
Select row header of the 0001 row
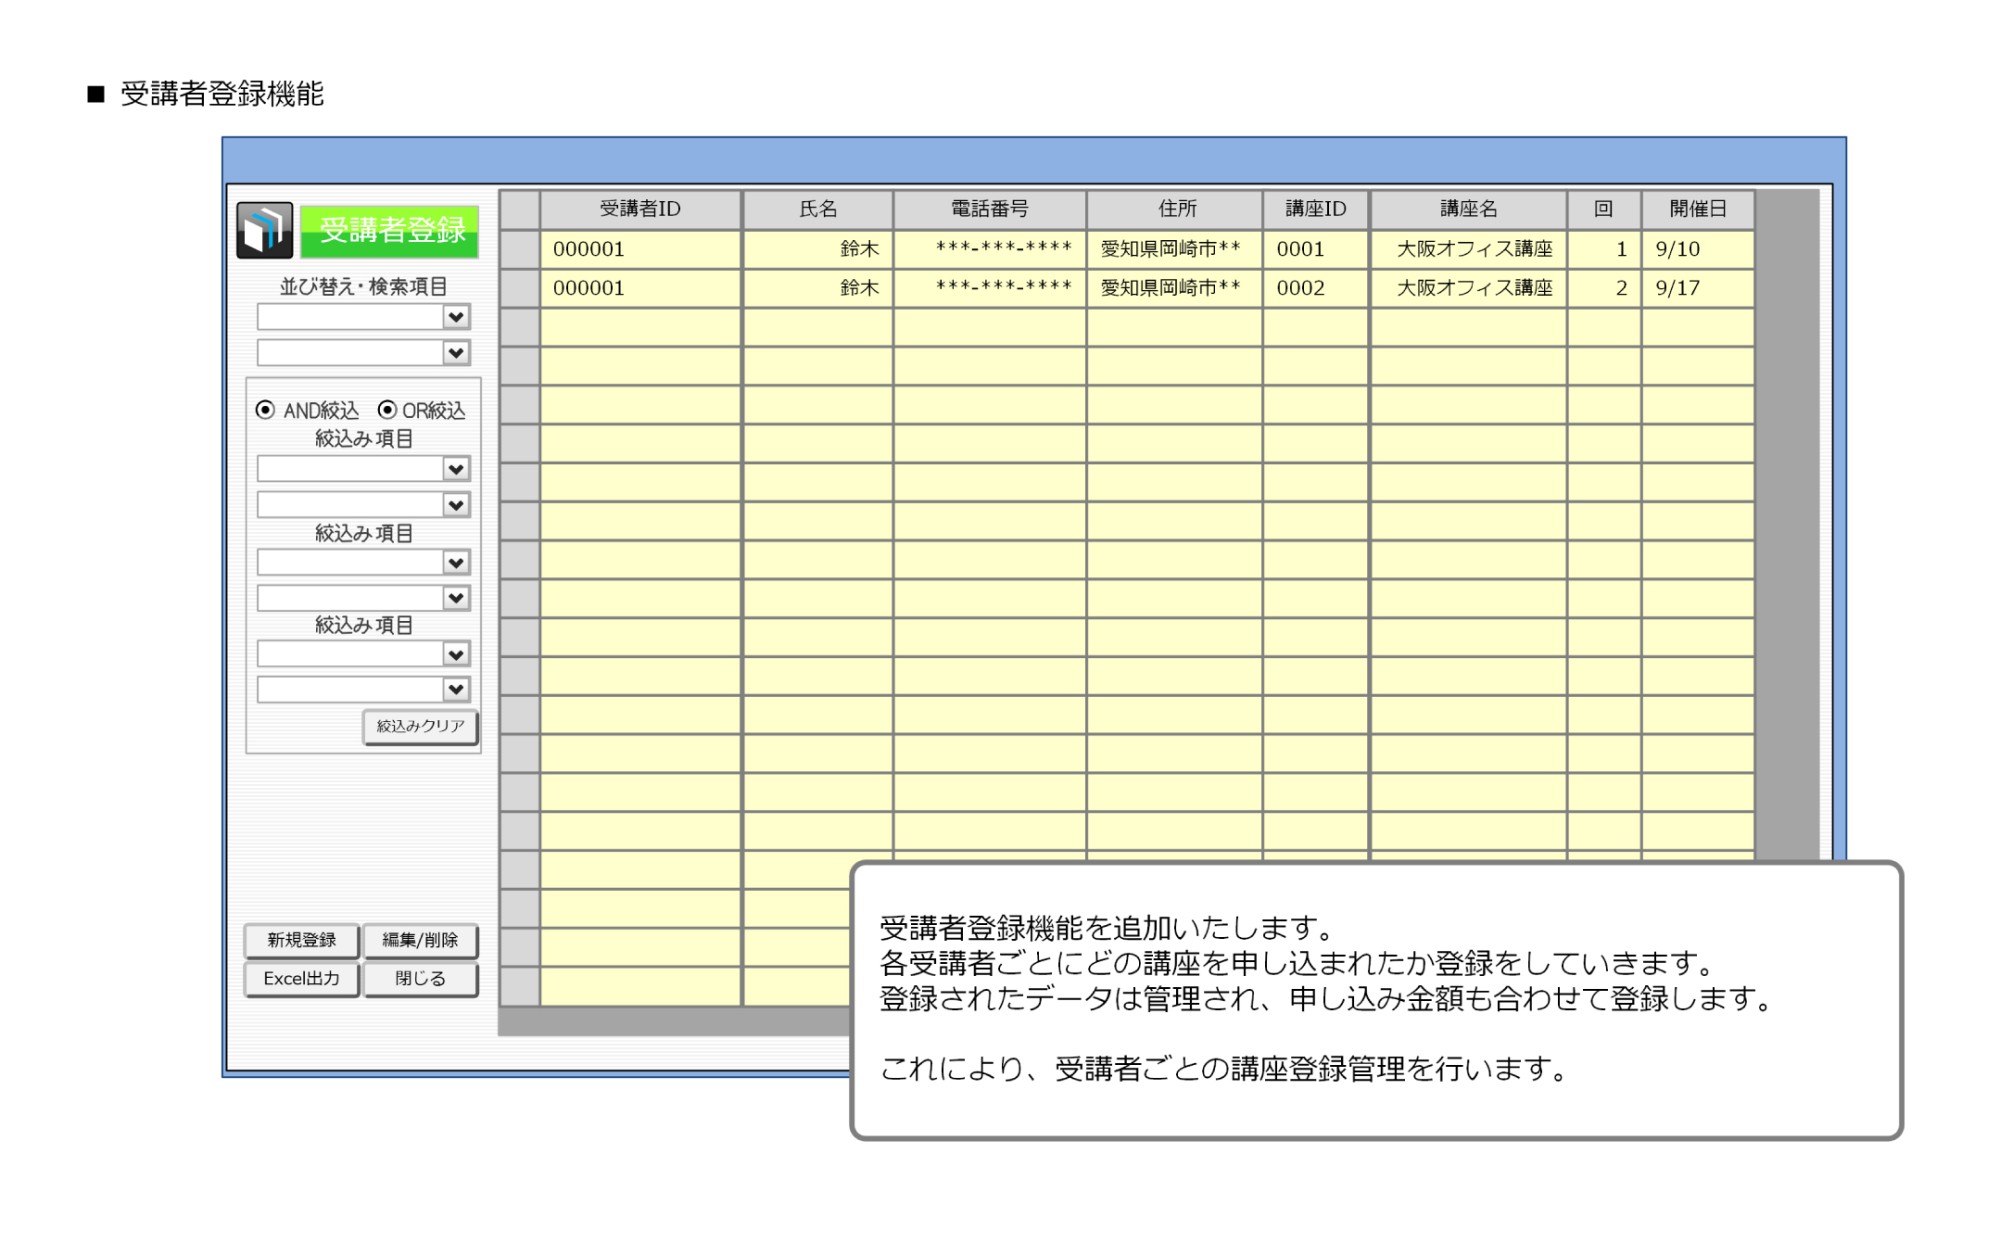pyautogui.click(x=520, y=250)
